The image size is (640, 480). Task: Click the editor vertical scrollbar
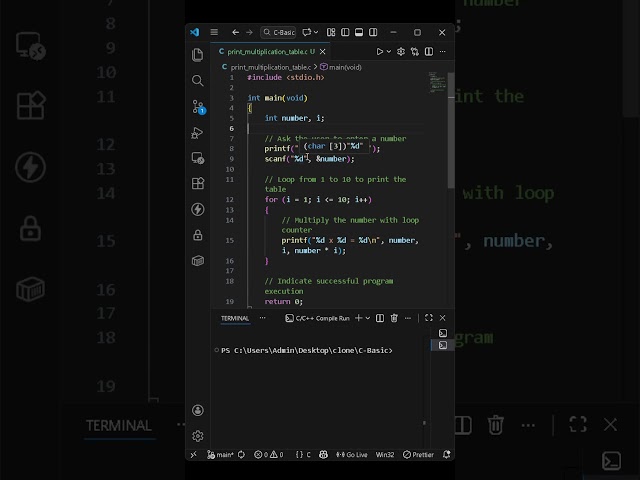point(451,131)
